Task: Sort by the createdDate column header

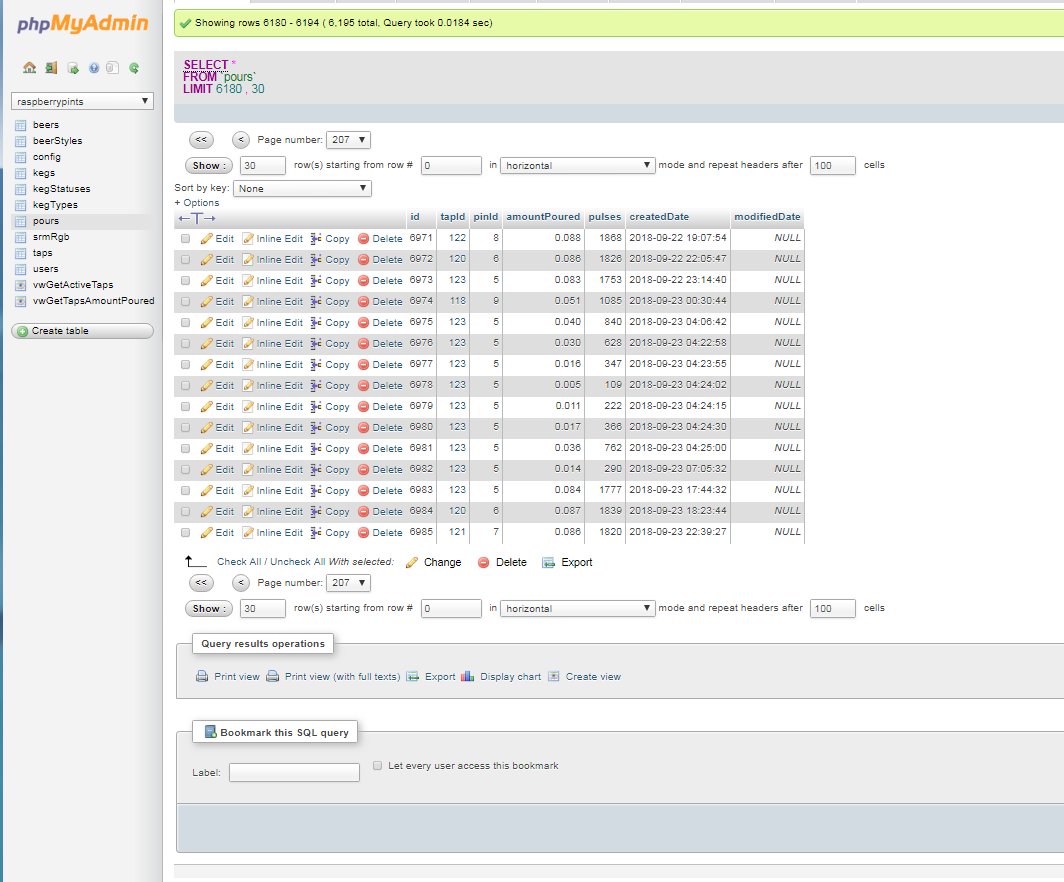Action: [x=659, y=217]
